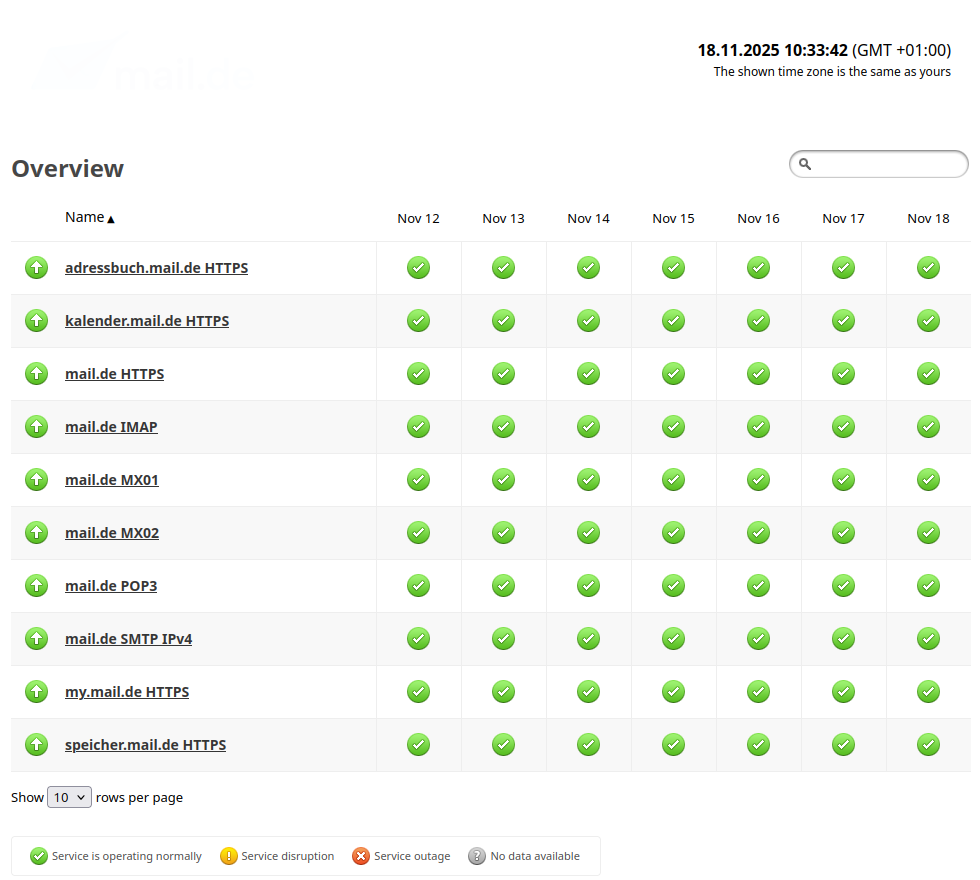Click Nov 16 status check for mail.de MX01
980x880 pixels.
(758, 480)
